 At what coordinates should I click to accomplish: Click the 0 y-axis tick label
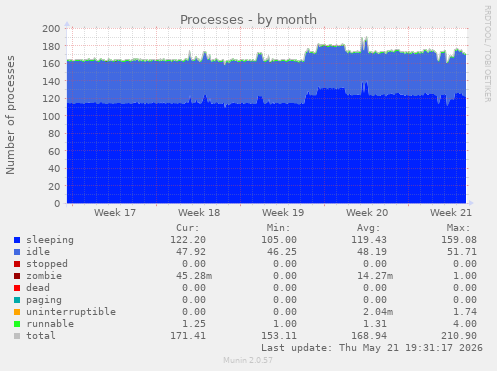(x=57, y=203)
